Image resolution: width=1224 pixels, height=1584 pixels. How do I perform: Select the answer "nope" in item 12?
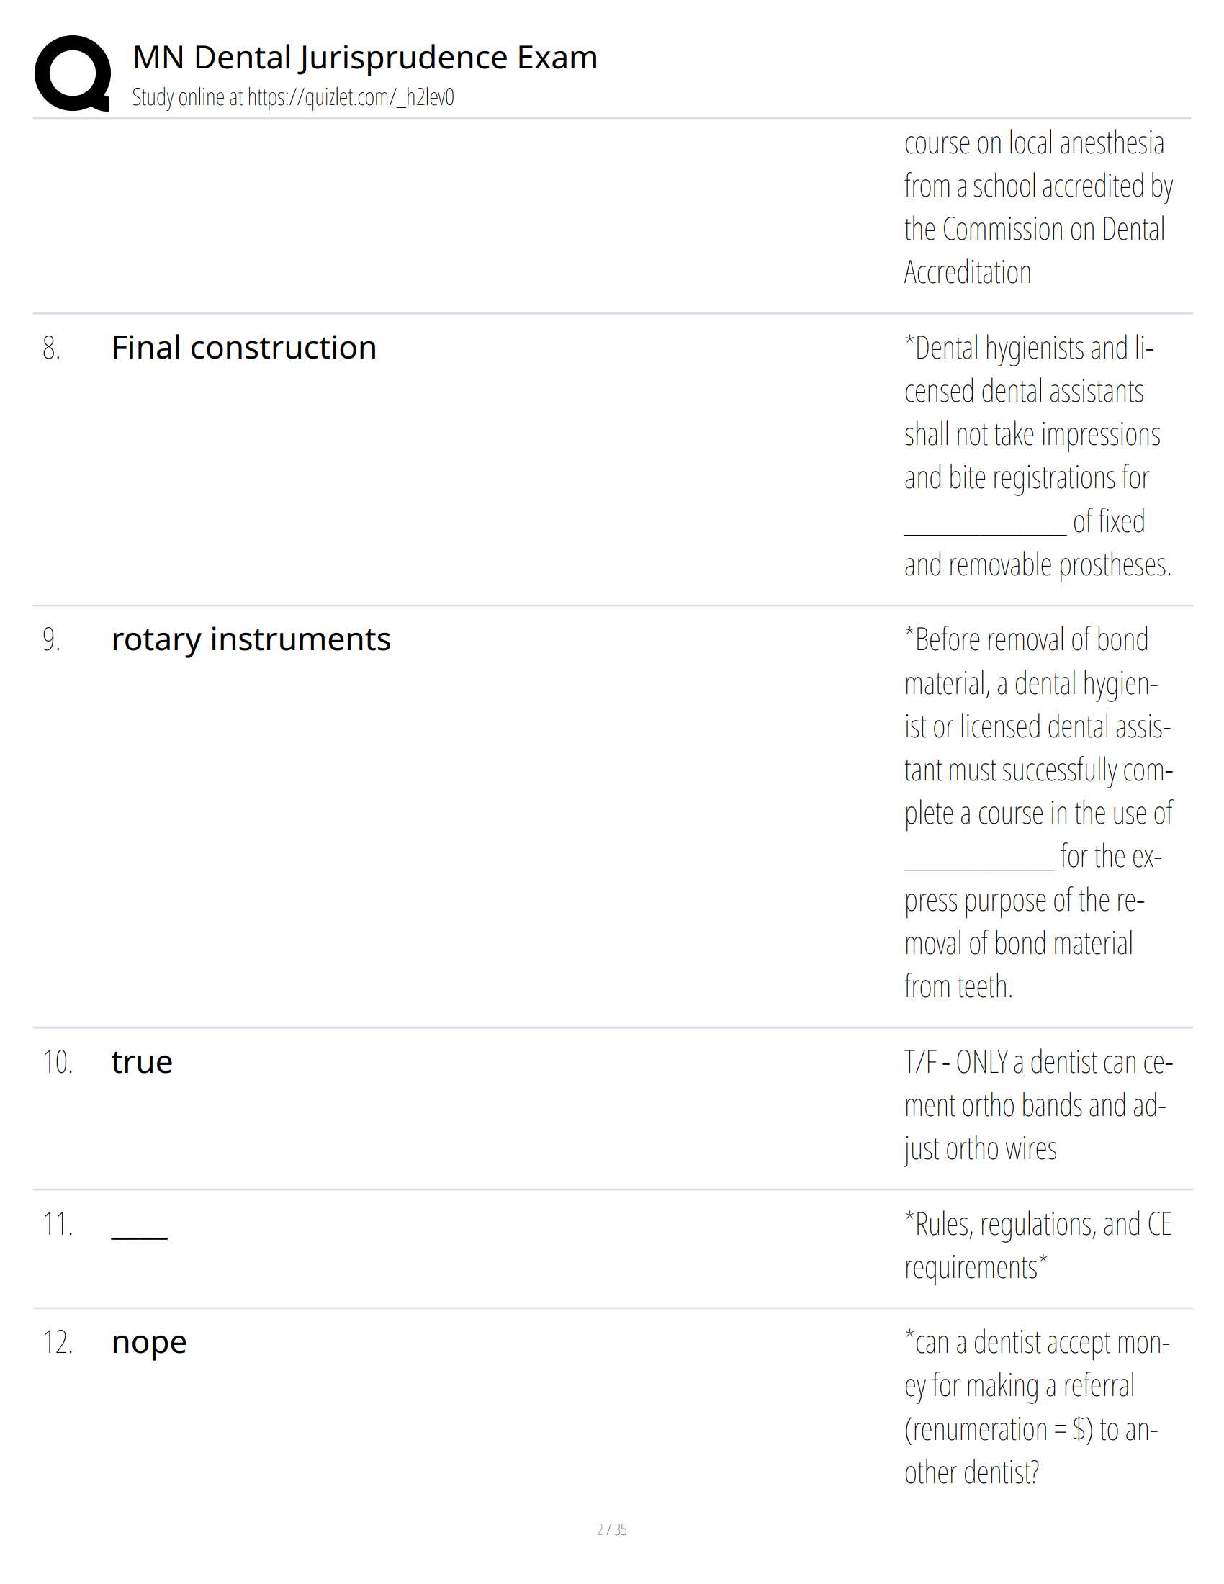tap(149, 1343)
